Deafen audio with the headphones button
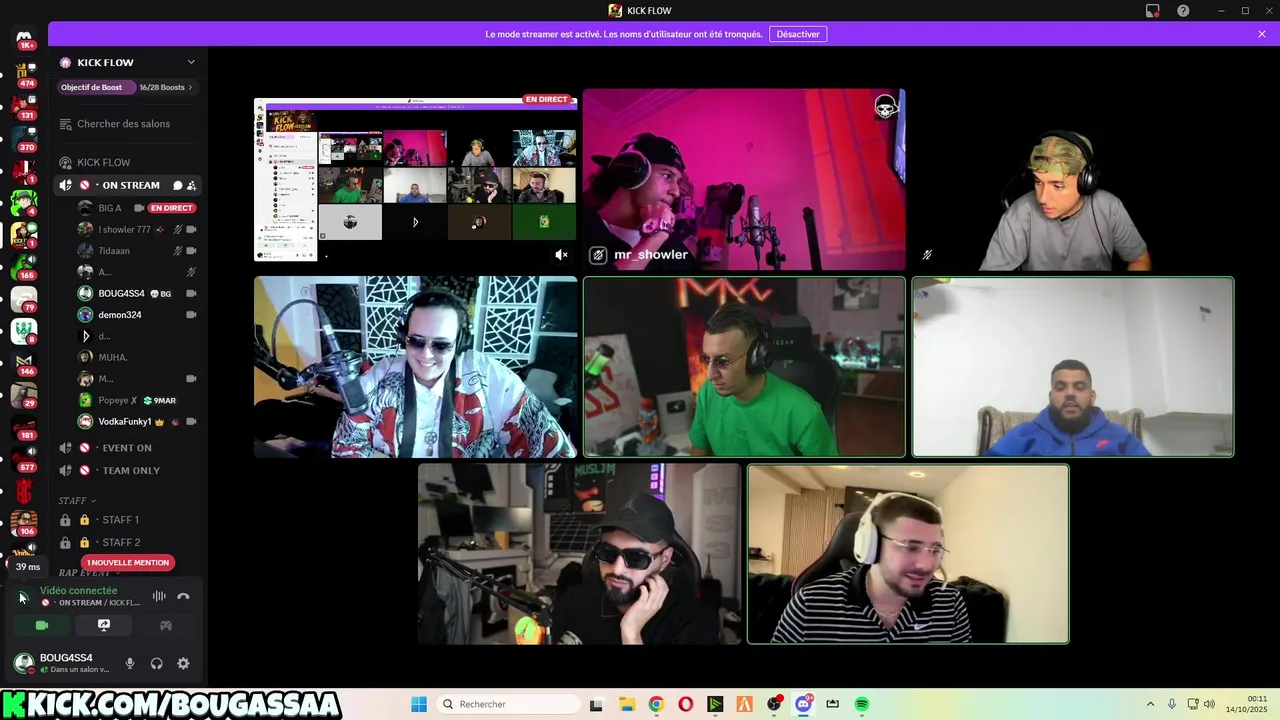 click(156, 663)
